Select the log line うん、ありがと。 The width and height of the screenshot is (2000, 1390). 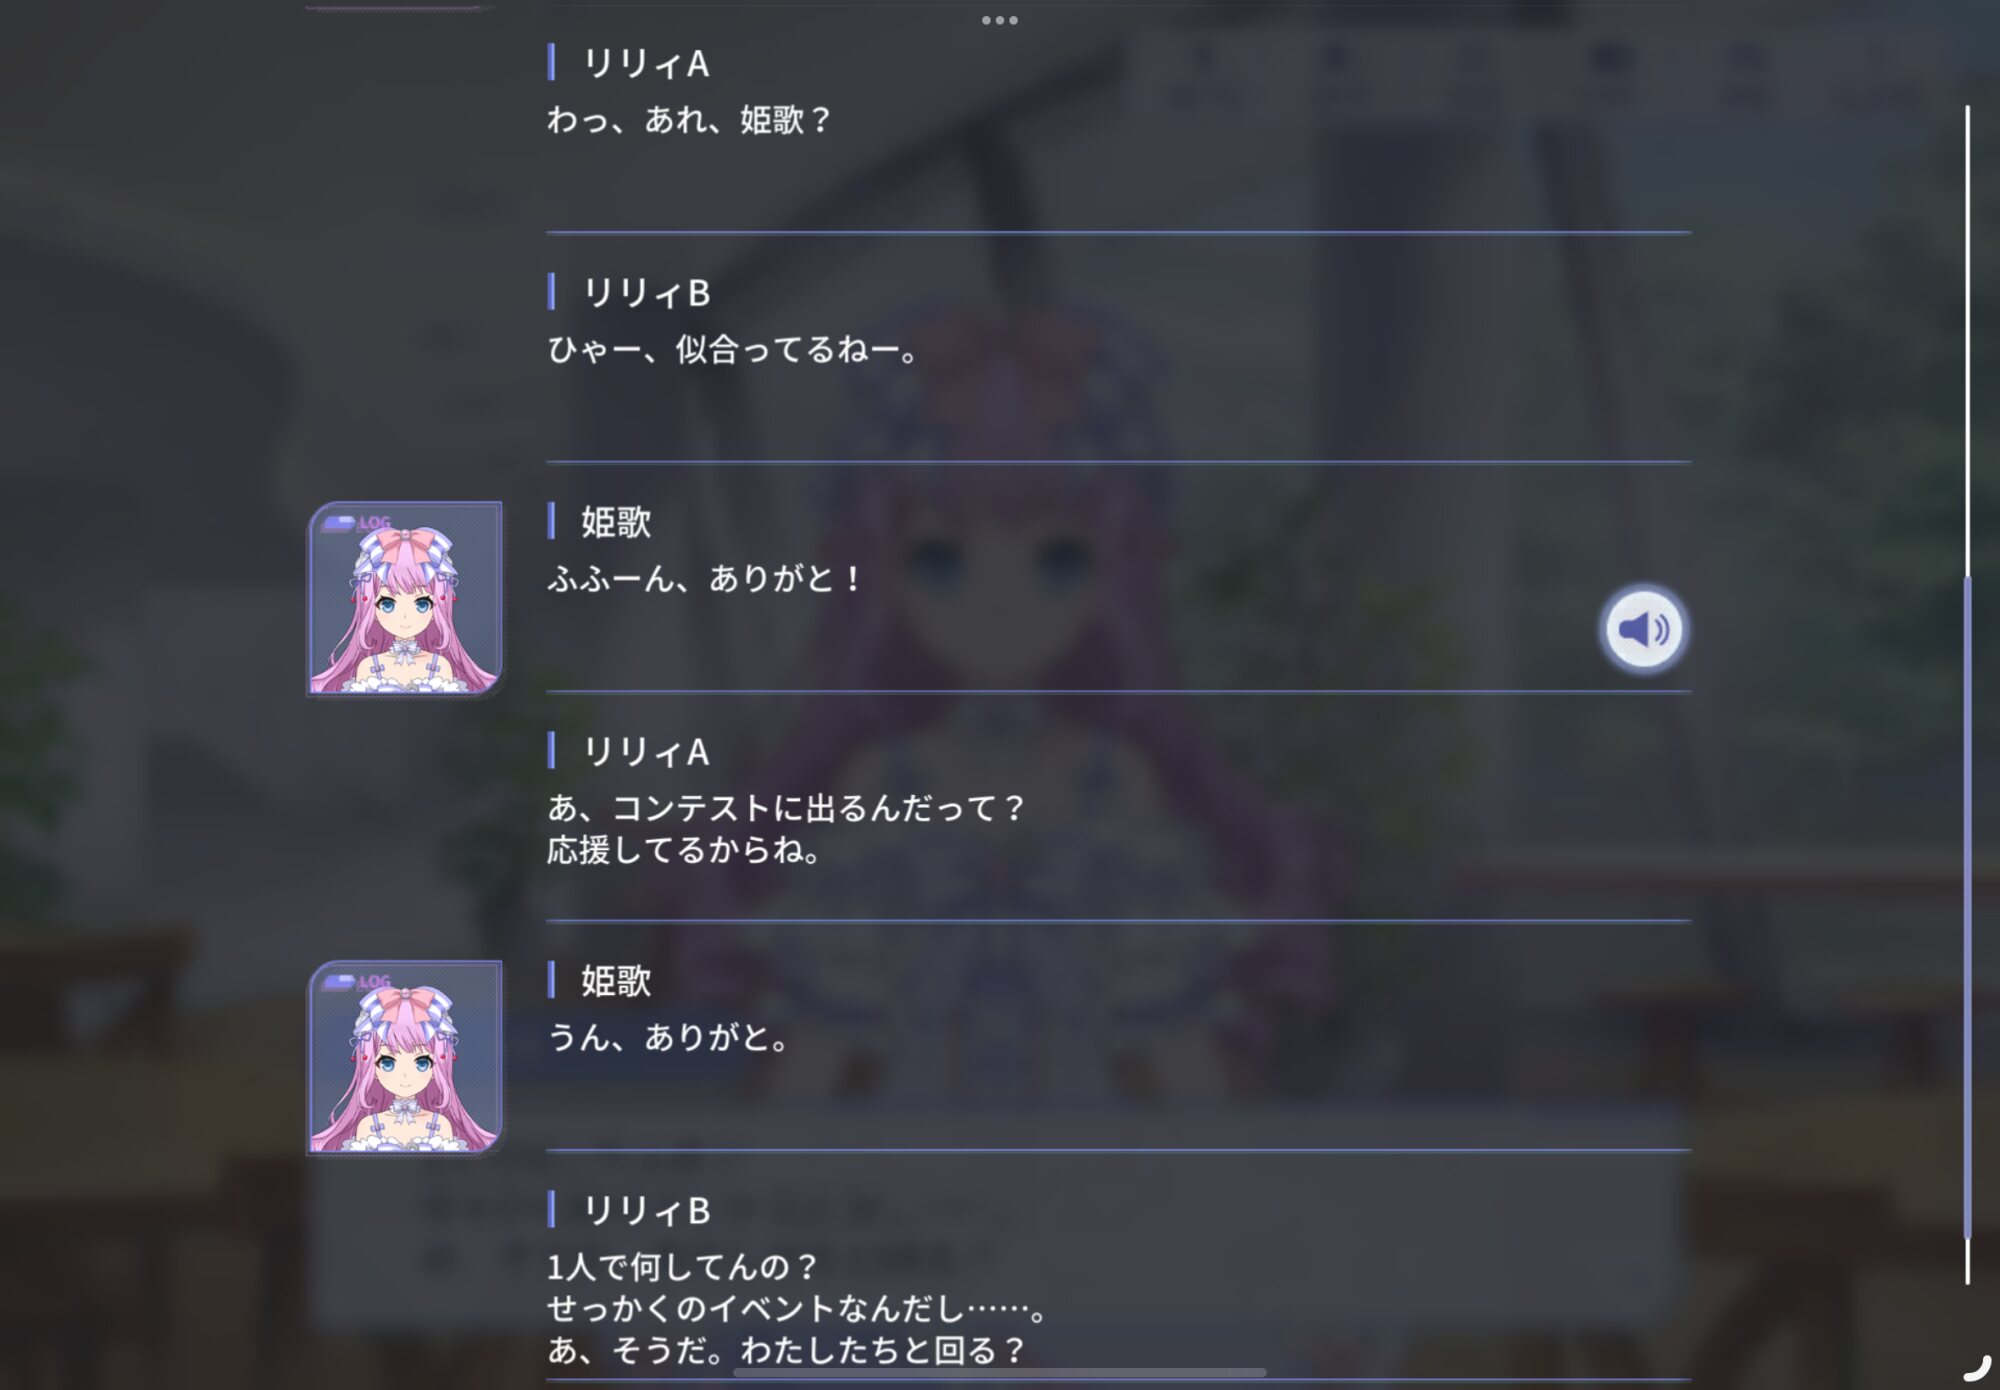(x=669, y=1037)
